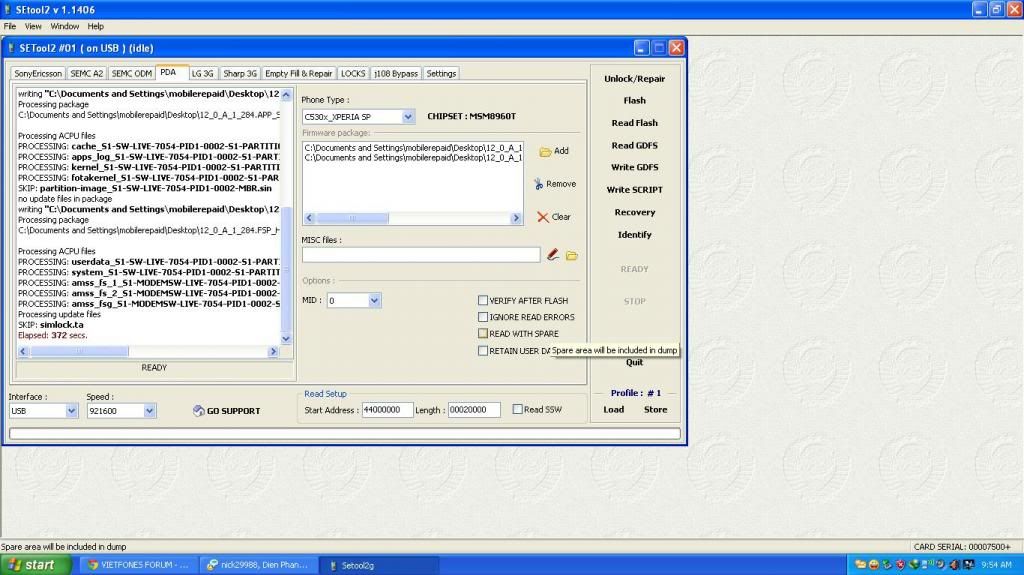Click the red X Clear icon
Image resolution: width=1024 pixels, height=575 pixels.
[x=543, y=217]
